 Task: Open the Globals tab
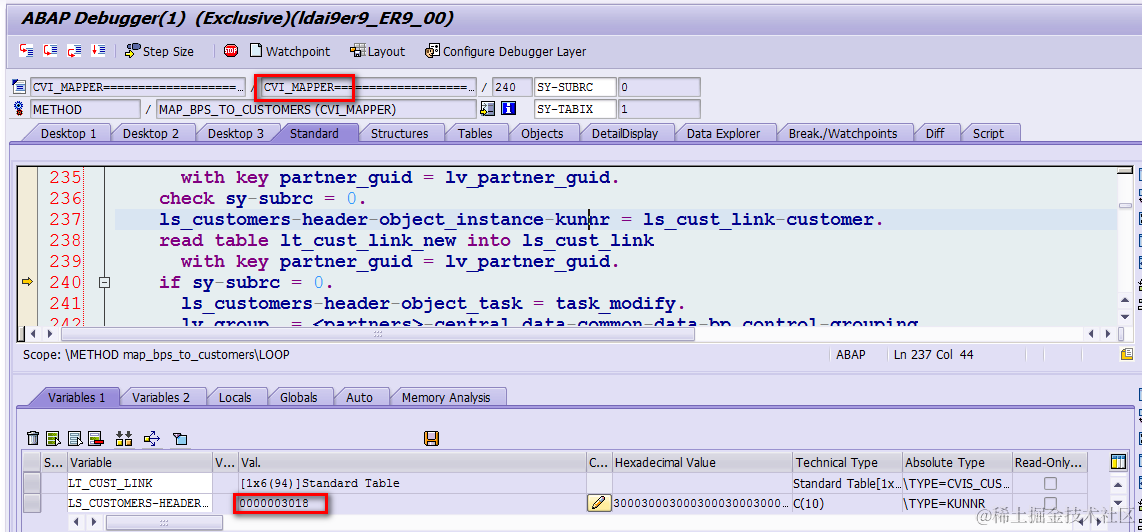pyautogui.click(x=299, y=398)
